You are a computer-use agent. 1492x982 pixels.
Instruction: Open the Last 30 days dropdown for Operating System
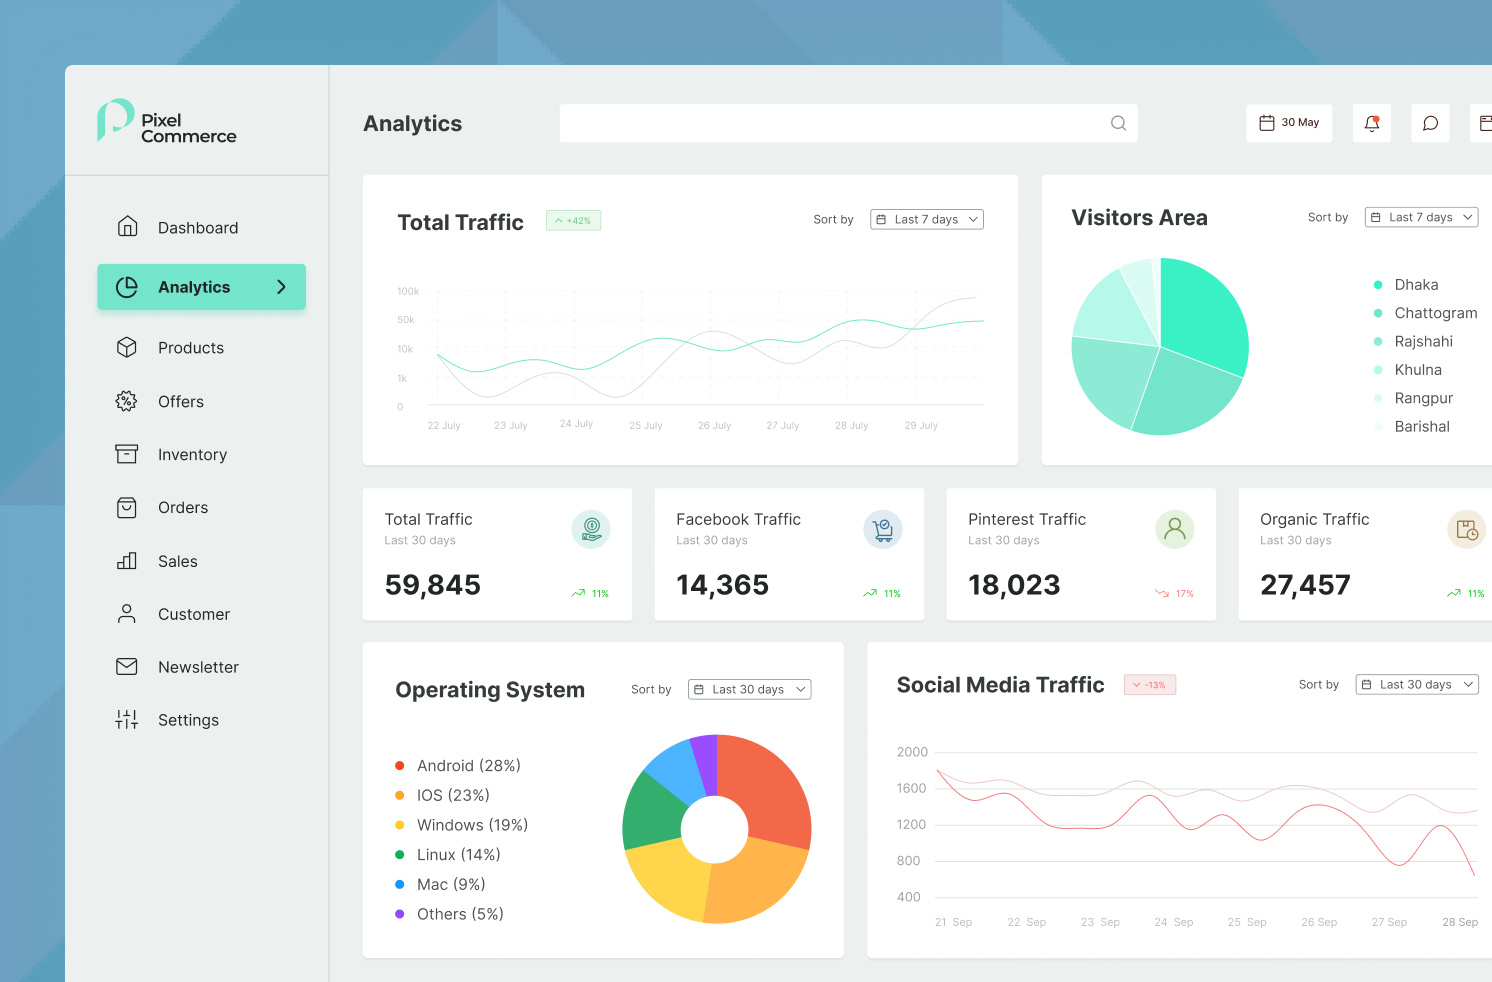click(749, 689)
